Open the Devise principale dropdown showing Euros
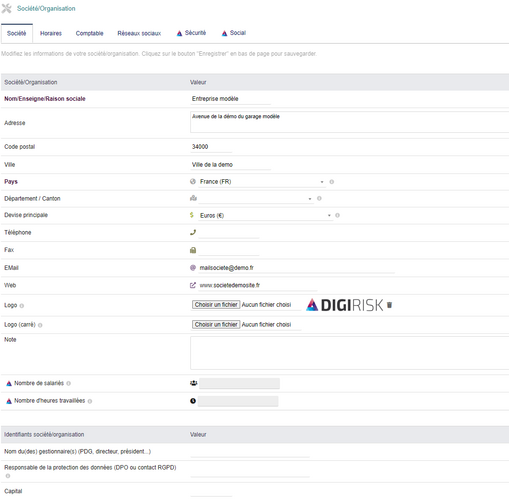 click(x=265, y=216)
